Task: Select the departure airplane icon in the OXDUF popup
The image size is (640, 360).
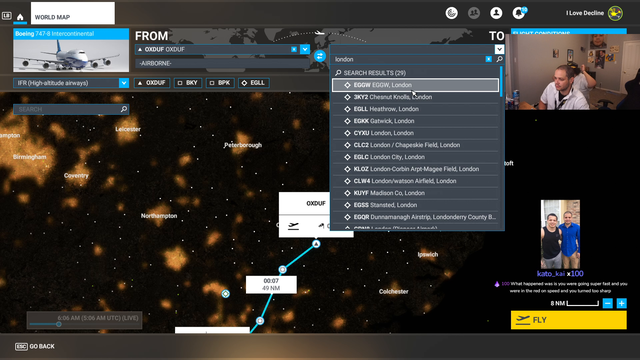Action: (x=293, y=226)
